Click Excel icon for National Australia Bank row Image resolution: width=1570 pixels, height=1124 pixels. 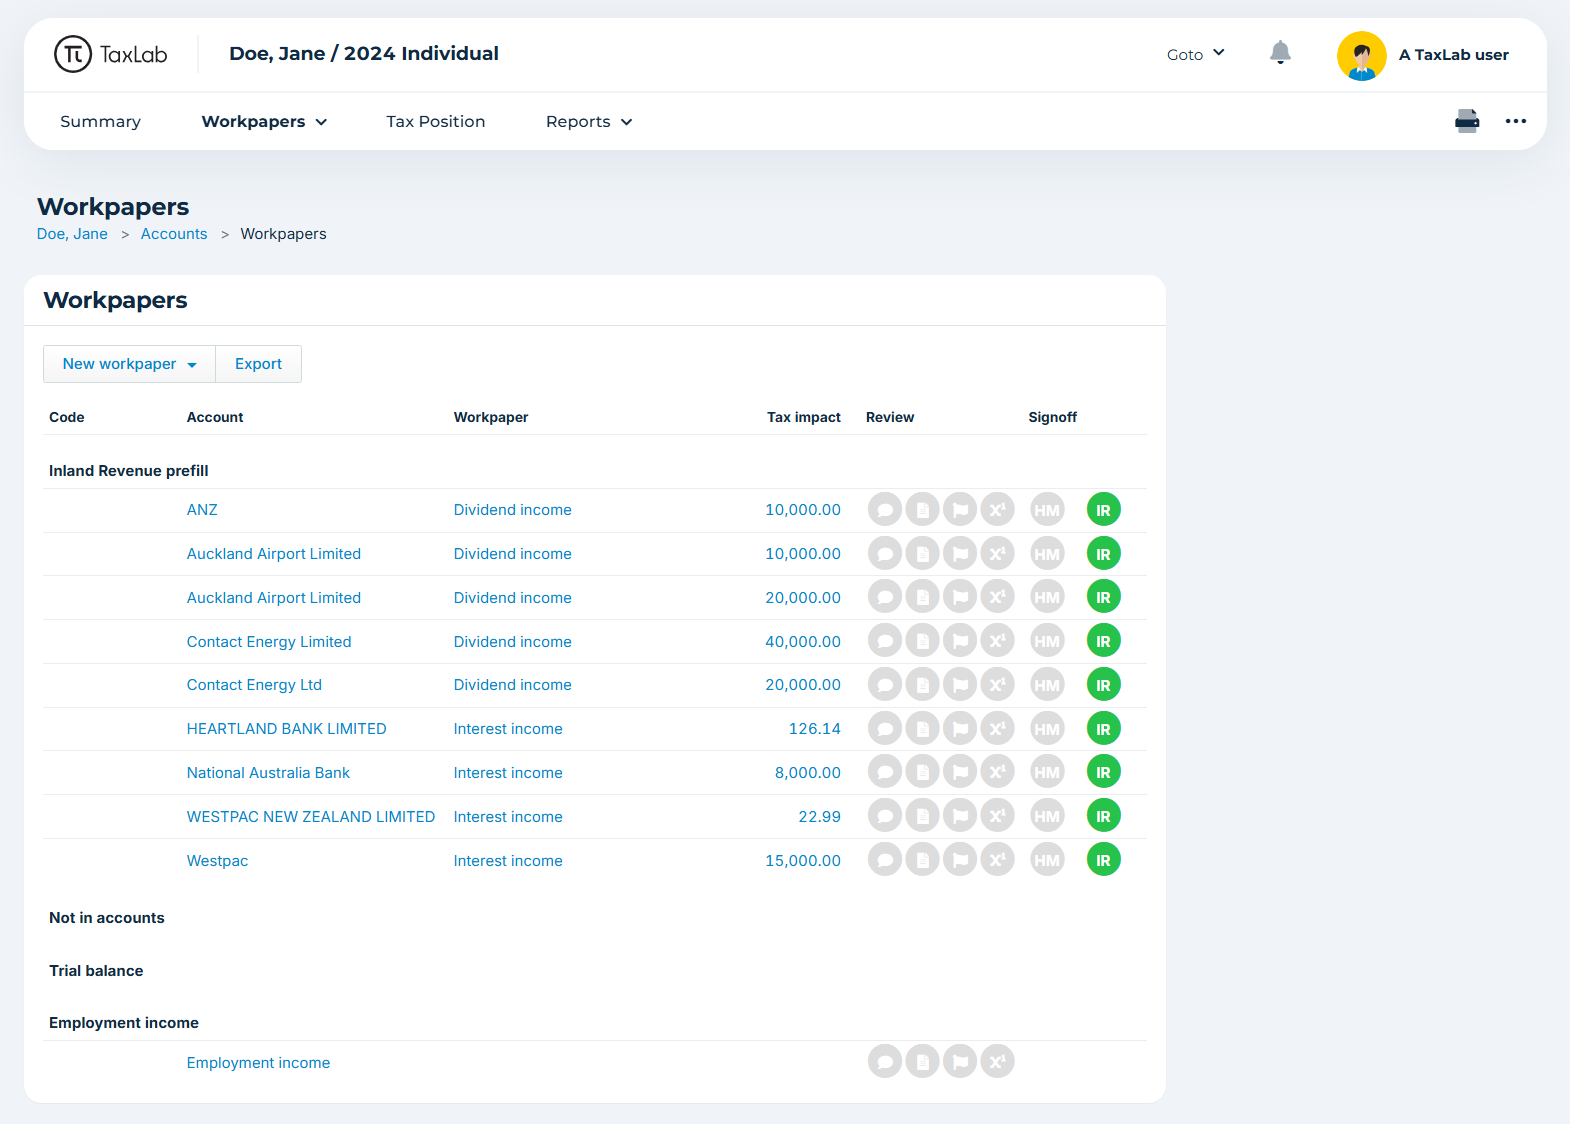tap(997, 772)
